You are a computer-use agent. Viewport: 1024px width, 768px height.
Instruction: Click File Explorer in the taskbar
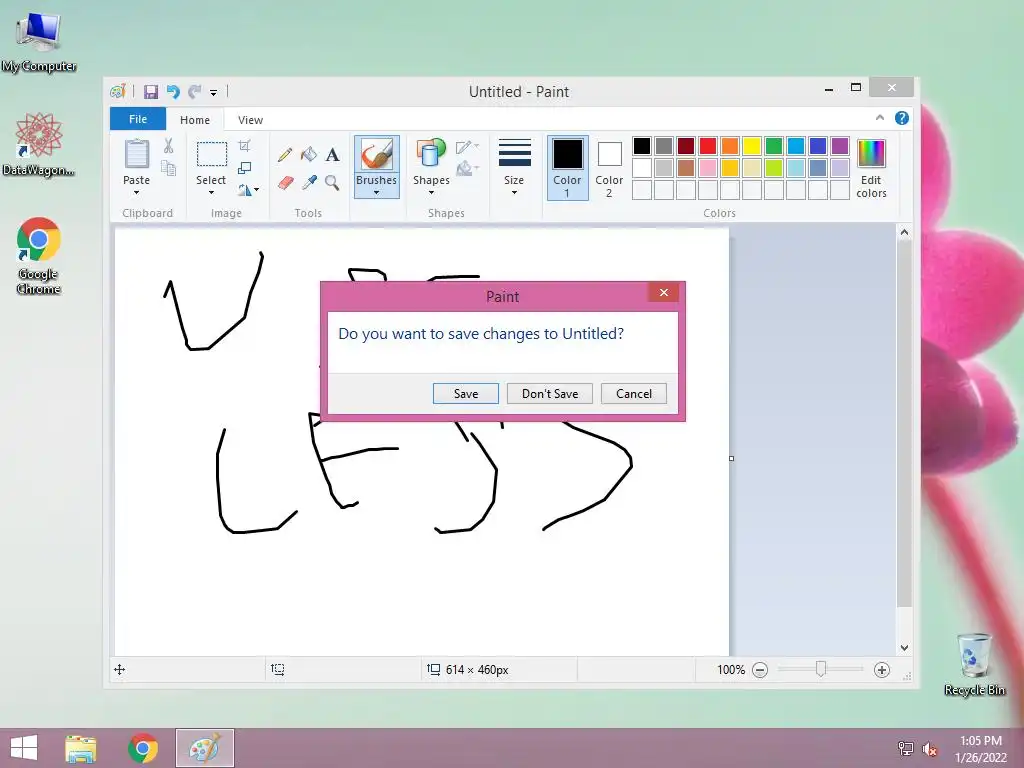[x=81, y=748]
